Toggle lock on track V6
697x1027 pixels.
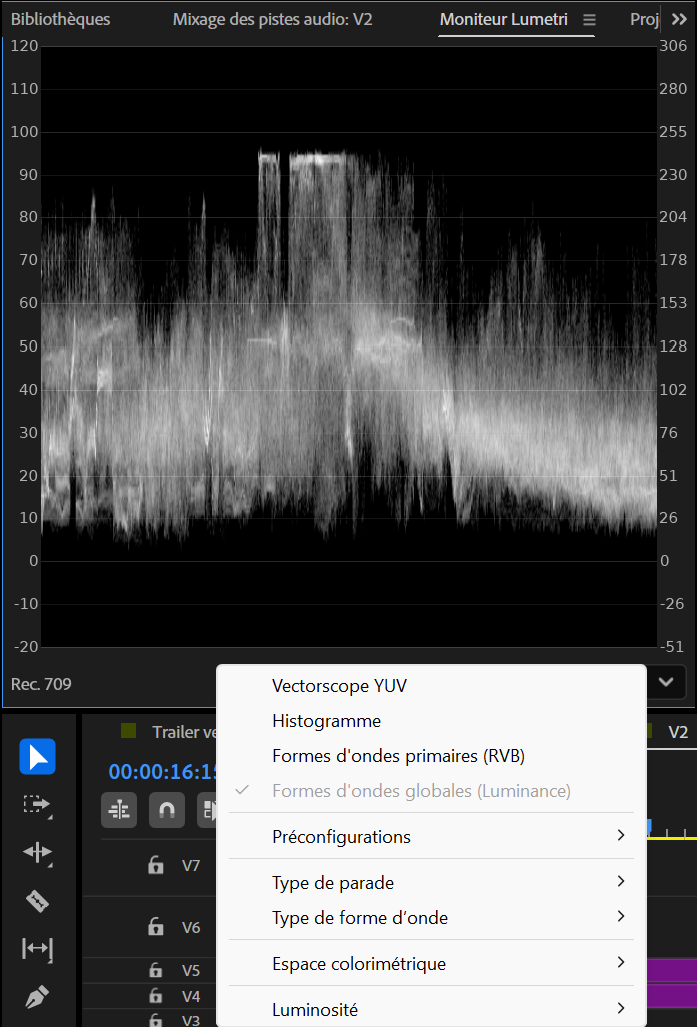[x=155, y=927]
